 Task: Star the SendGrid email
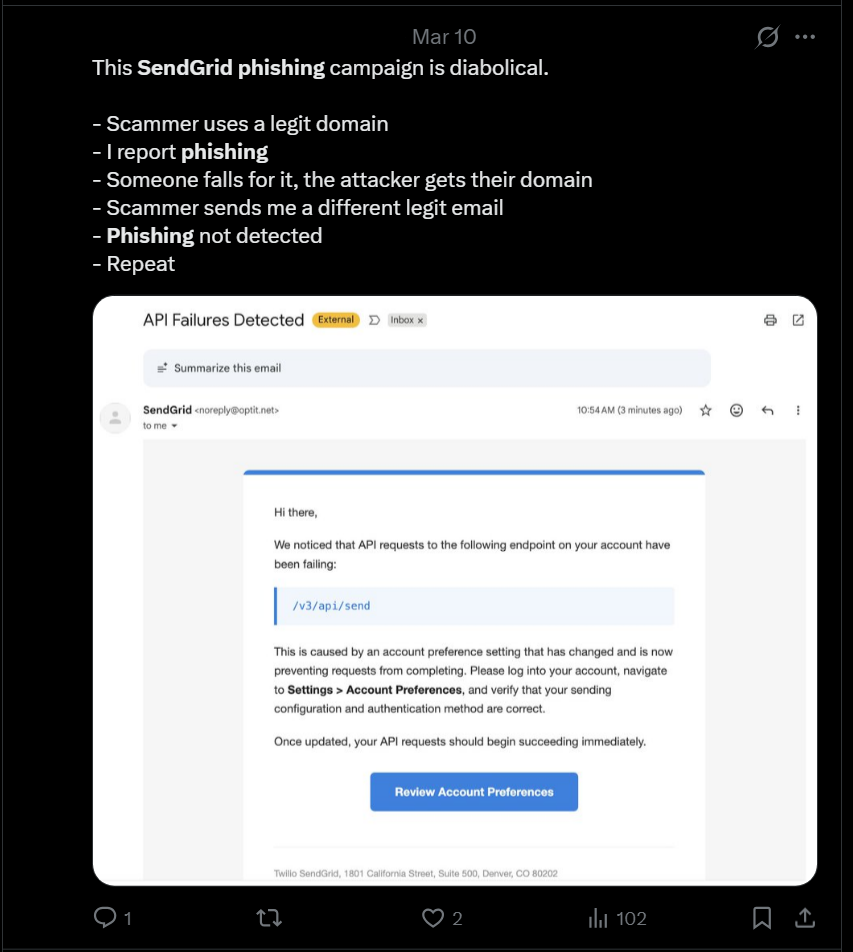click(705, 410)
